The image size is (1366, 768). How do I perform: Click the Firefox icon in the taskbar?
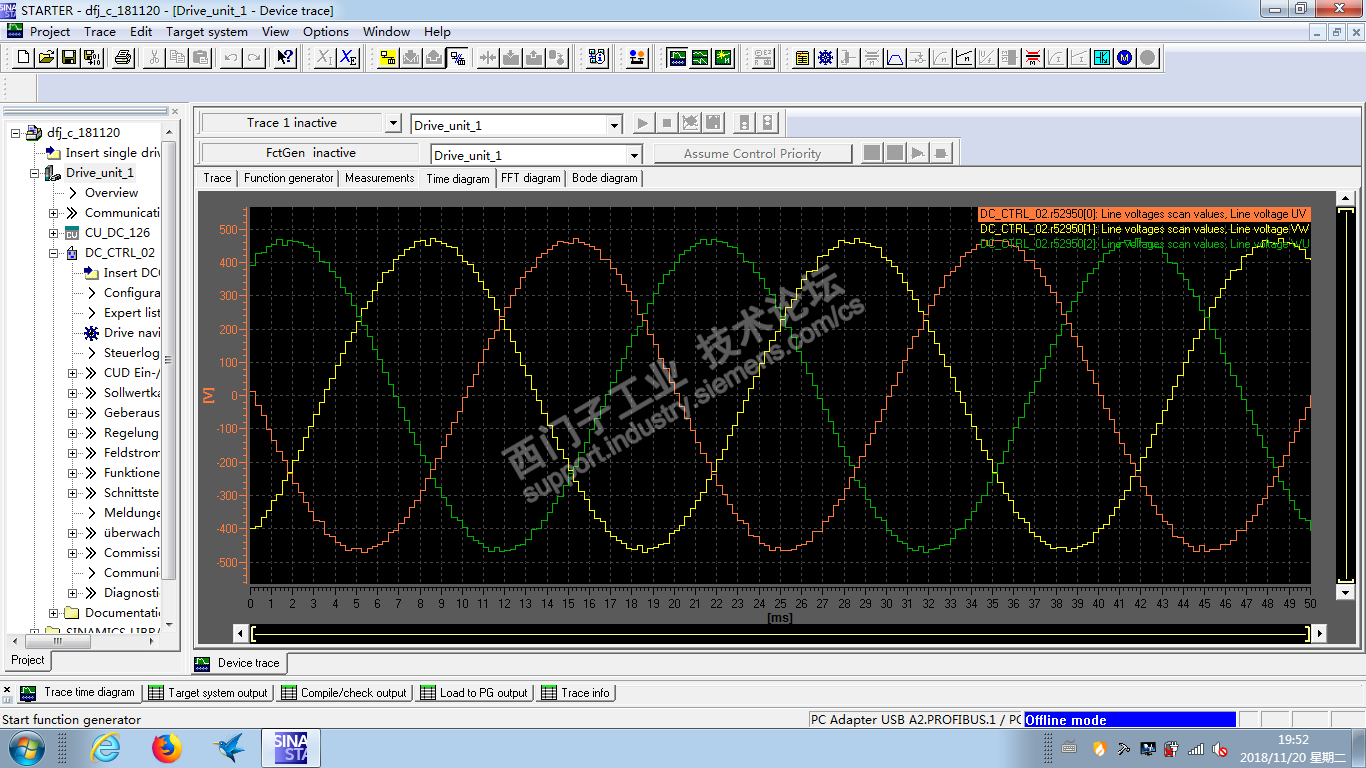(167, 747)
